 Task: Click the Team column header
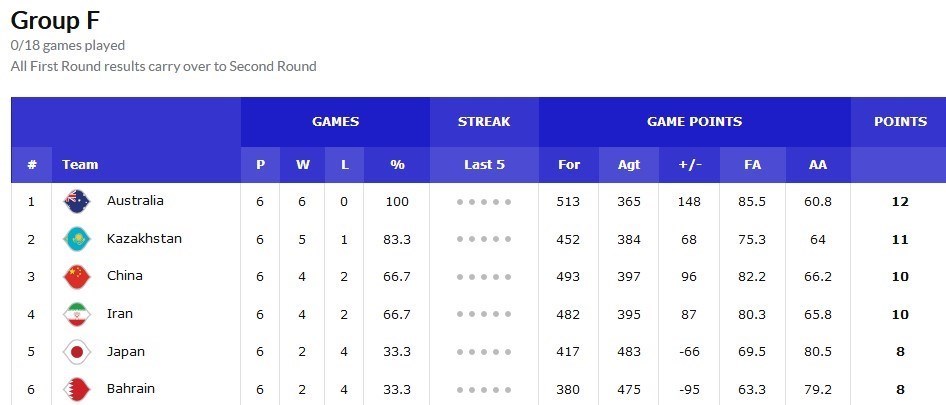[x=80, y=165]
